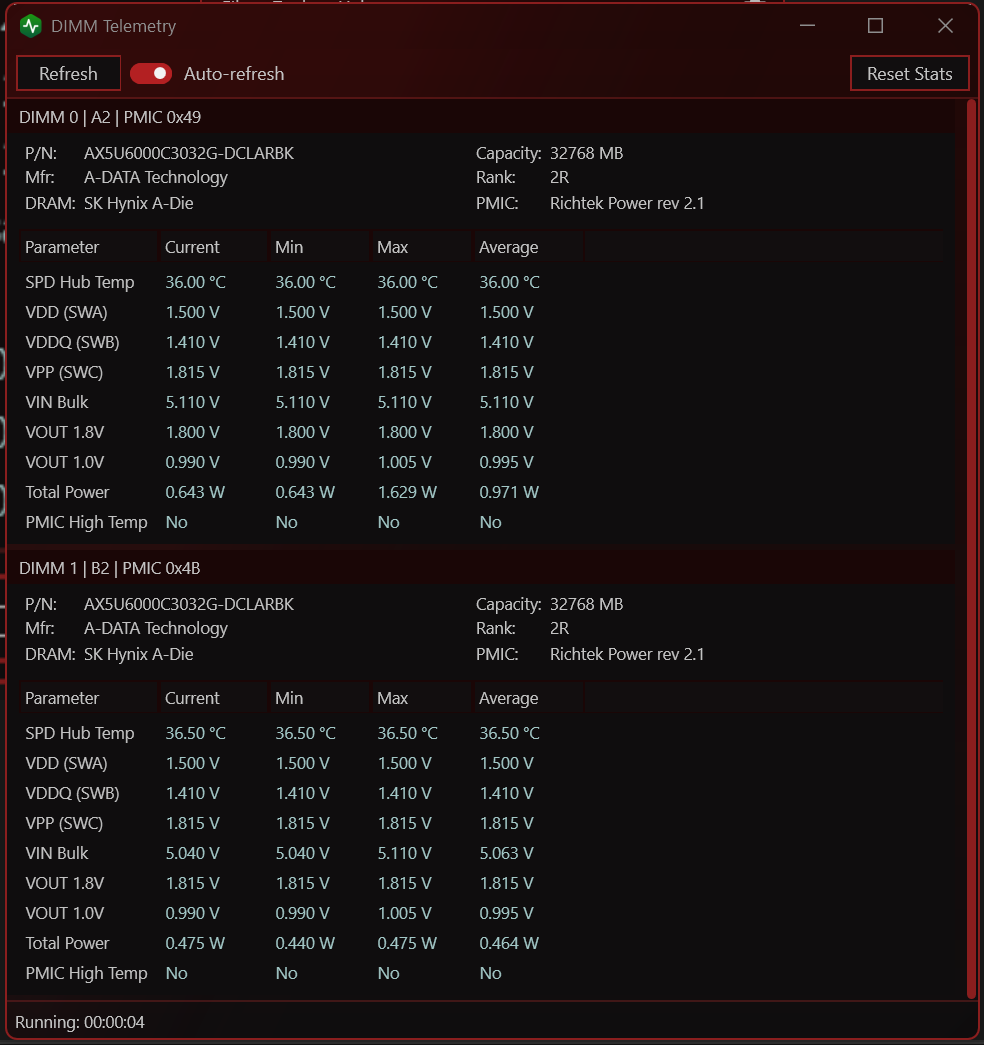Select DIMM 1 VDD (SWA) row label

tap(66, 764)
